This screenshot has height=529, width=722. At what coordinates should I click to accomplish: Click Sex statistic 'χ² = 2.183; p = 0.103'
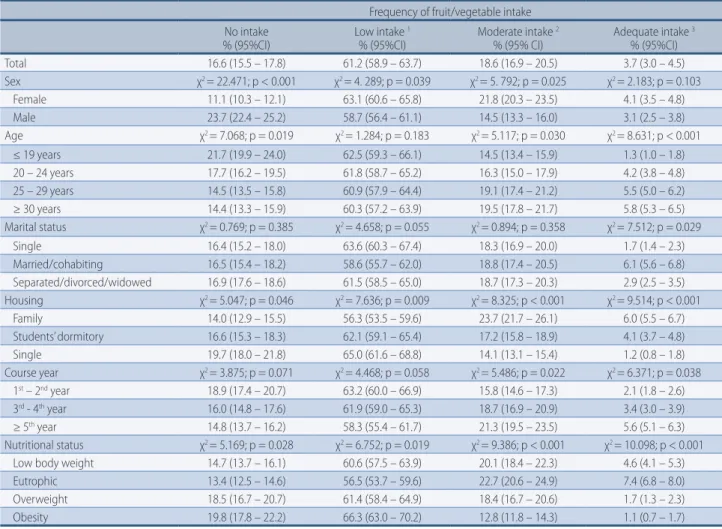point(654,81)
